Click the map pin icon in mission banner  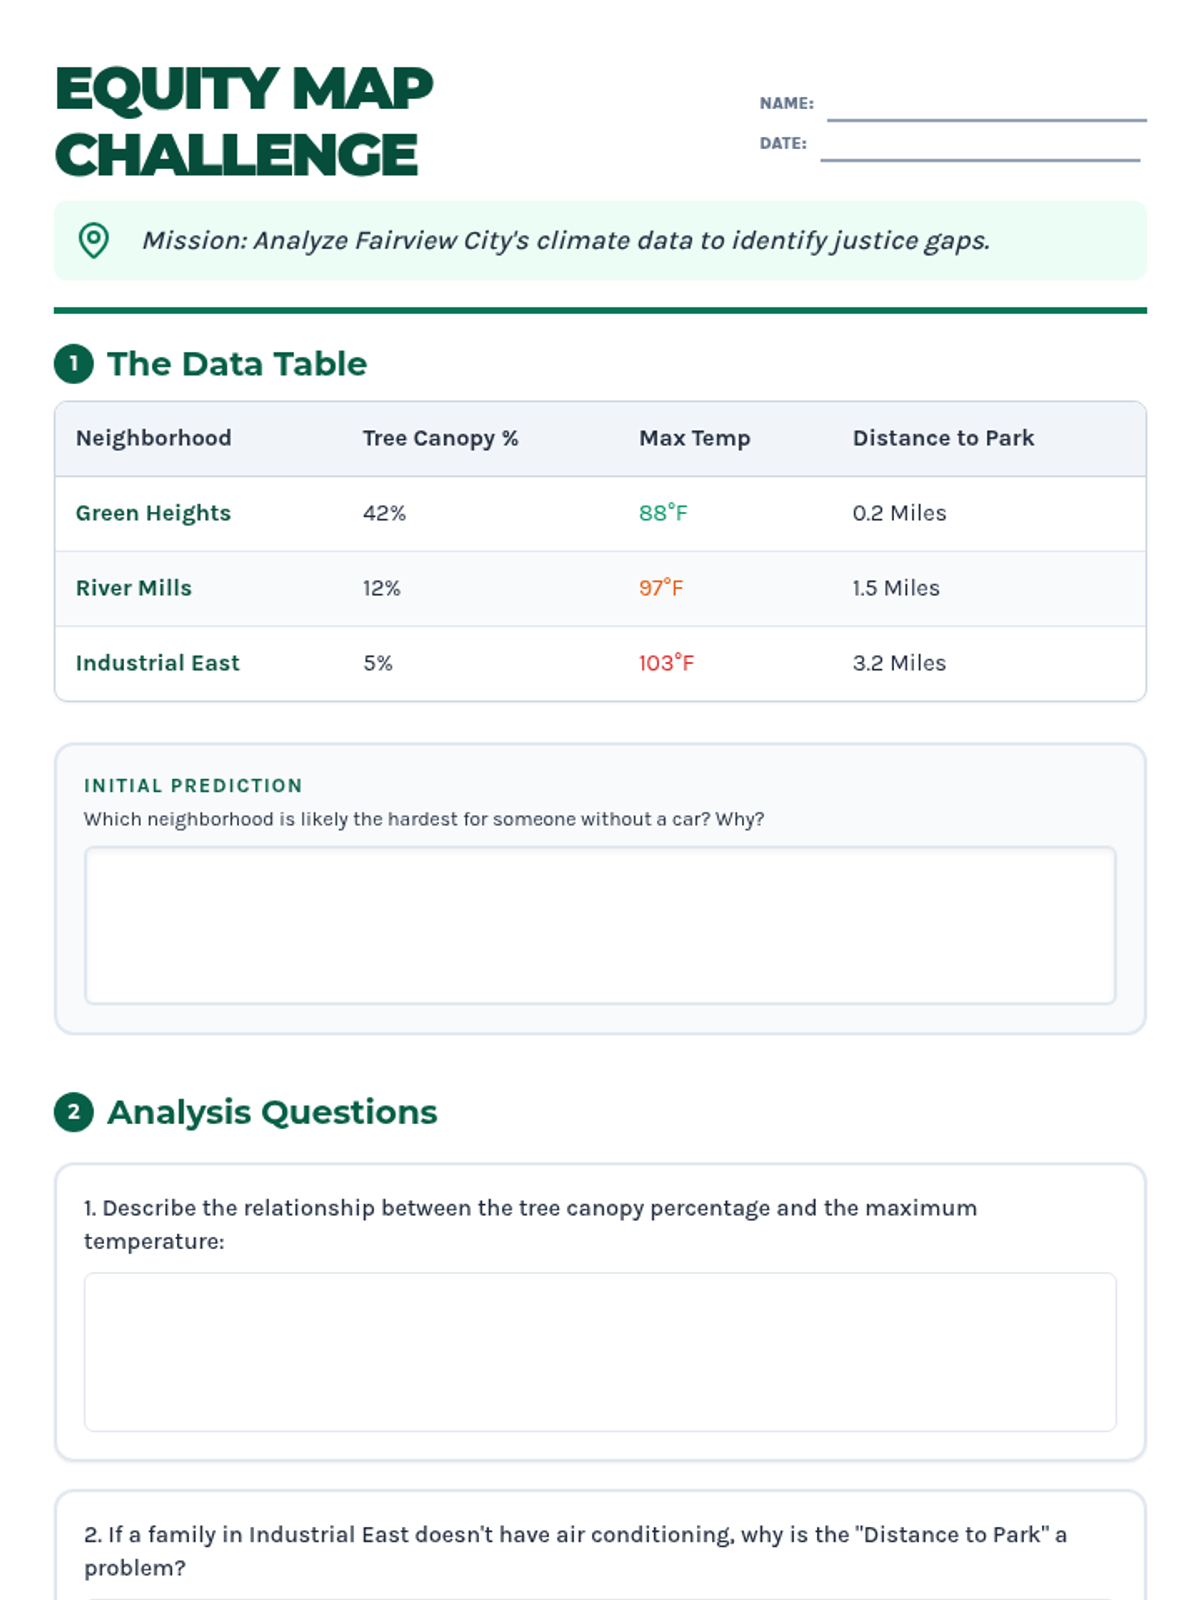tap(94, 240)
